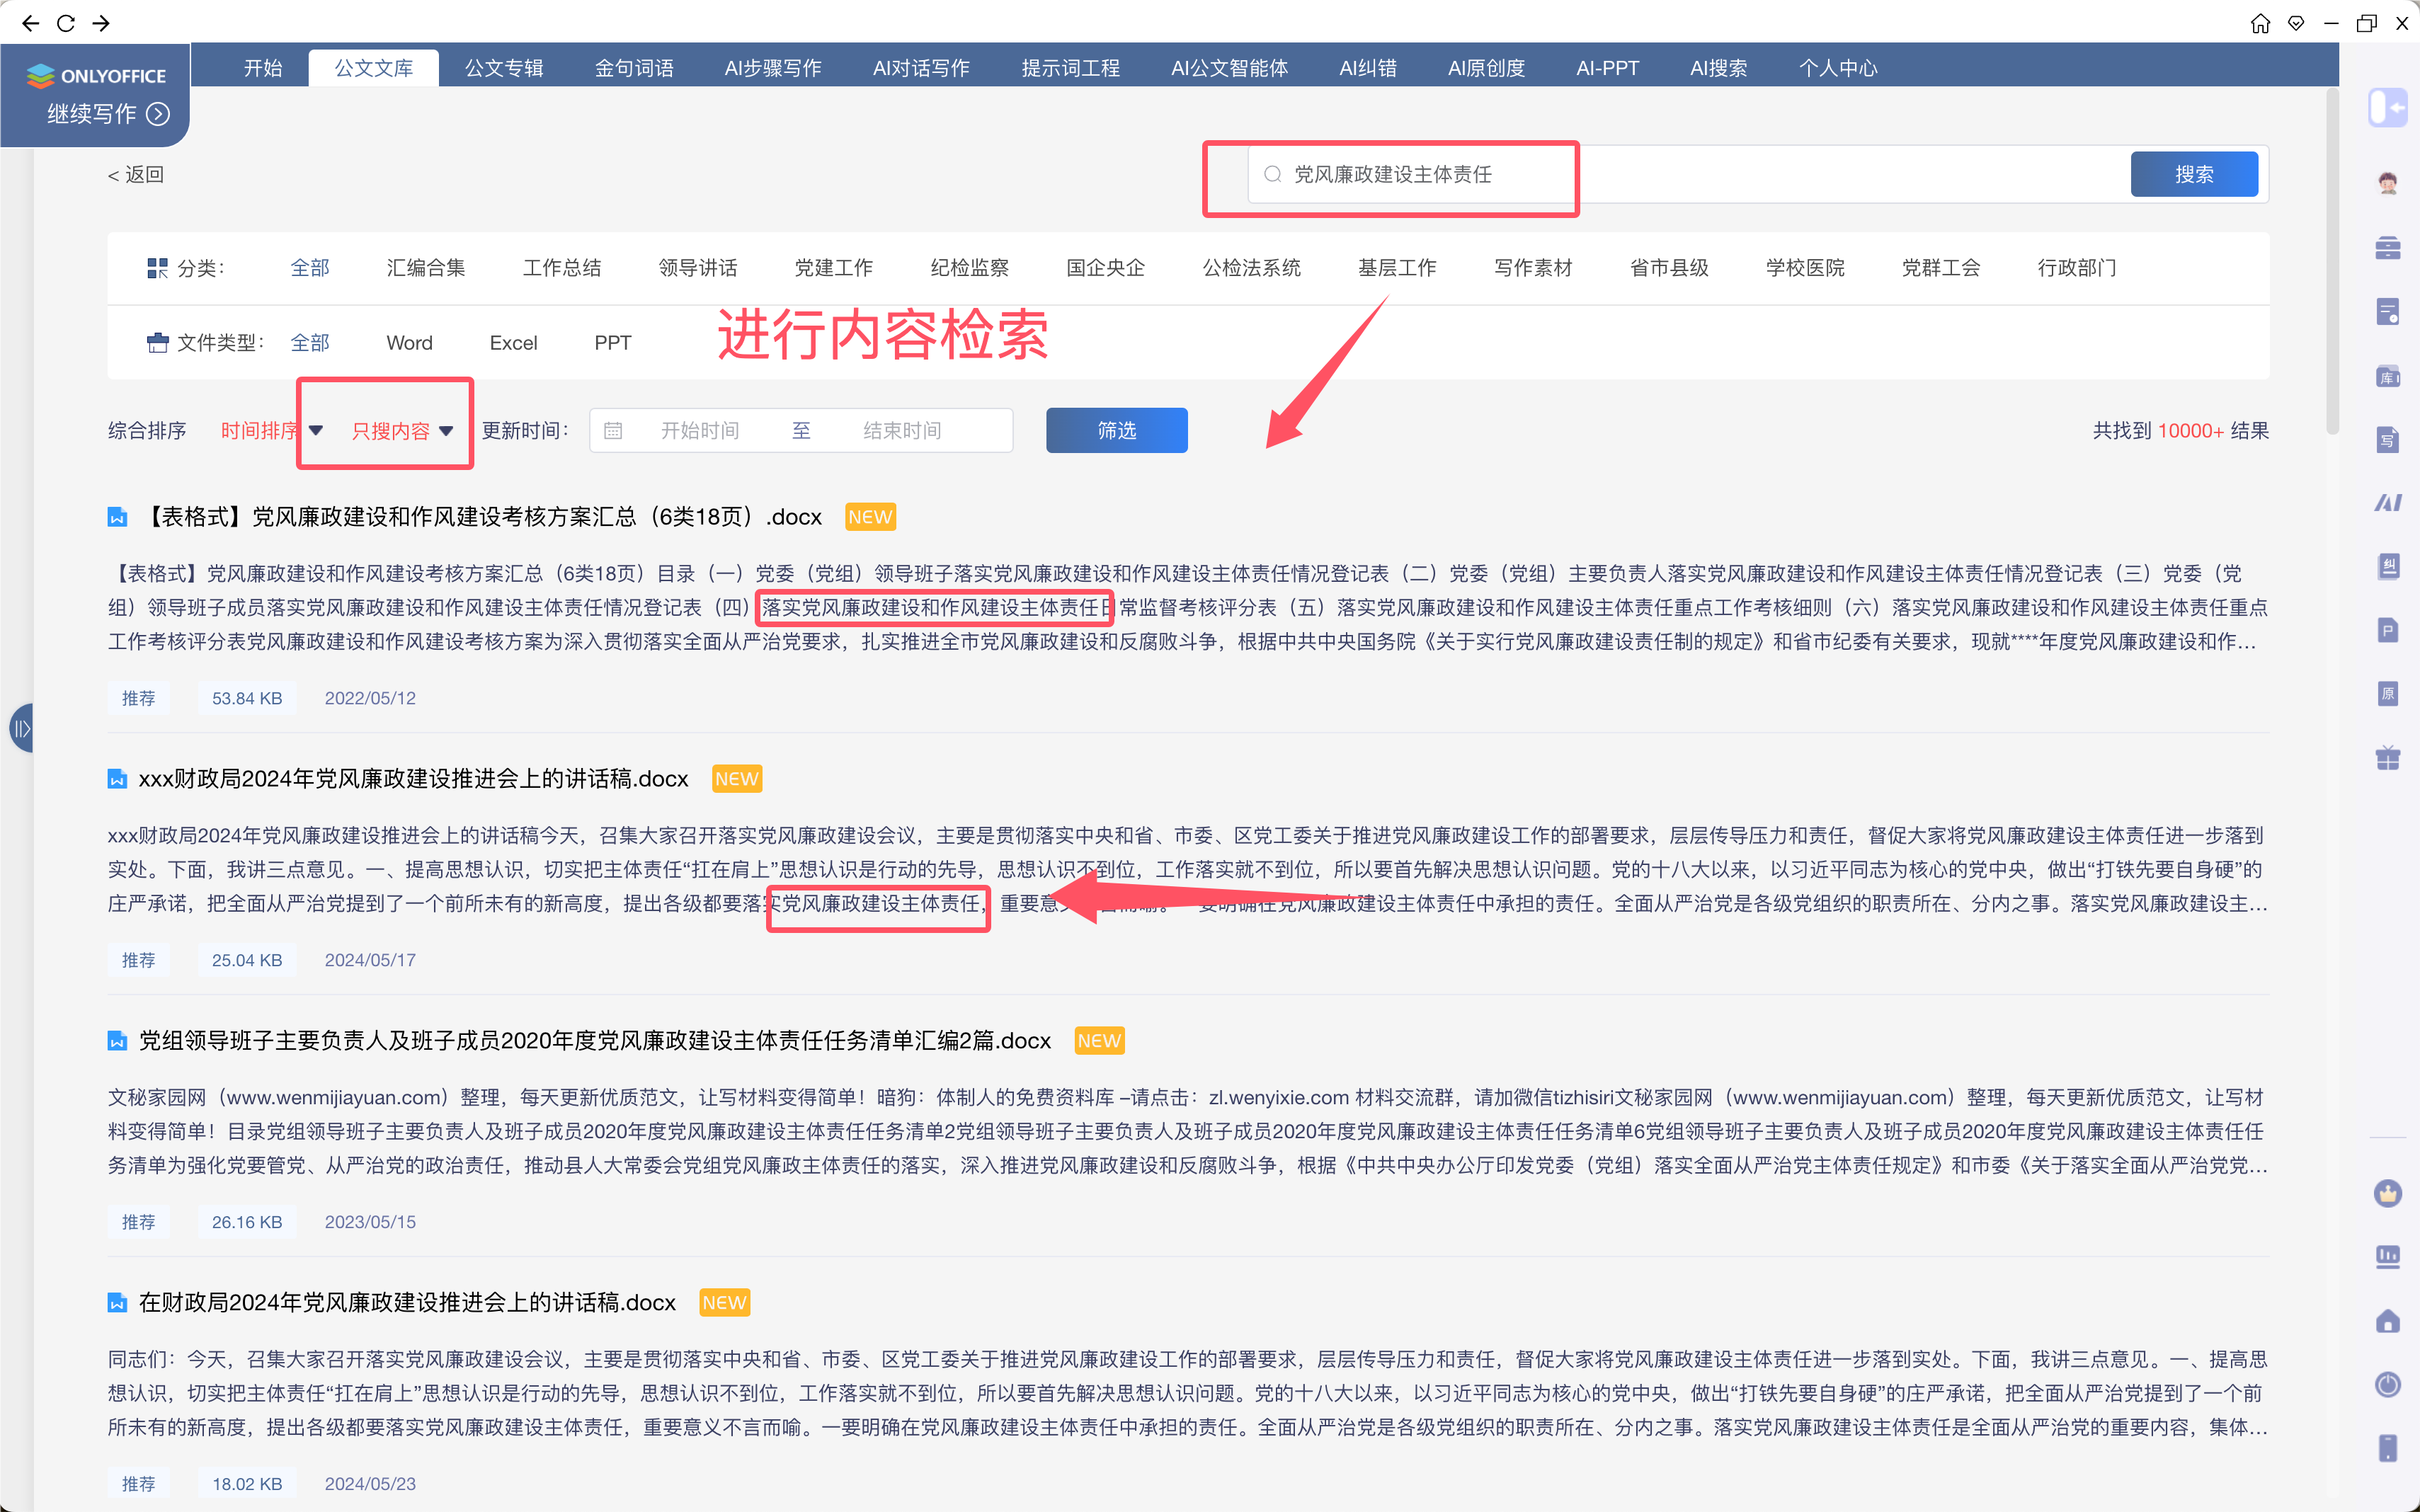Switch to the AI对话写作 tab
Viewport: 2420px width, 1512px height.
point(921,67)
